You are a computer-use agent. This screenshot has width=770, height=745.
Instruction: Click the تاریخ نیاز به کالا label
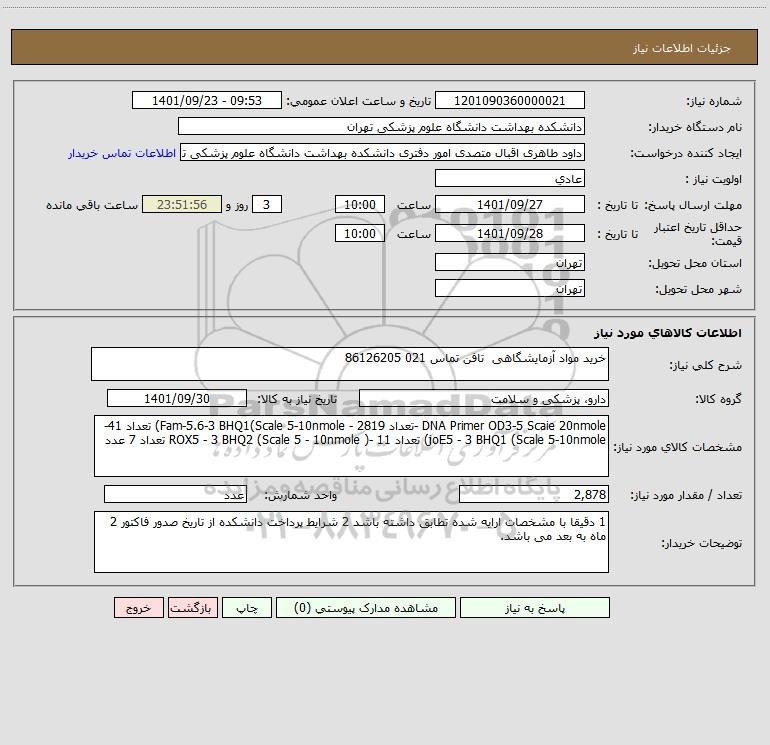point(297,399)
